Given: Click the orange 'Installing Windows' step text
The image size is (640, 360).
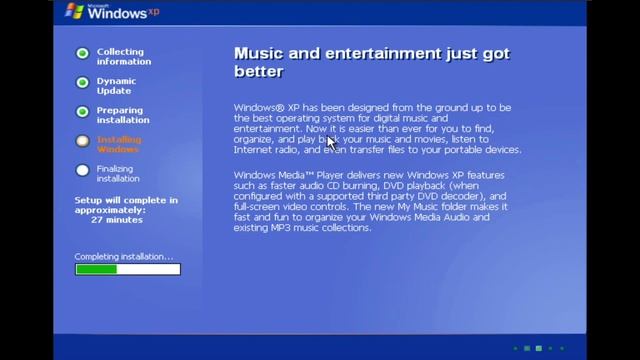Looking at the screenshot, I should (119, 144).
